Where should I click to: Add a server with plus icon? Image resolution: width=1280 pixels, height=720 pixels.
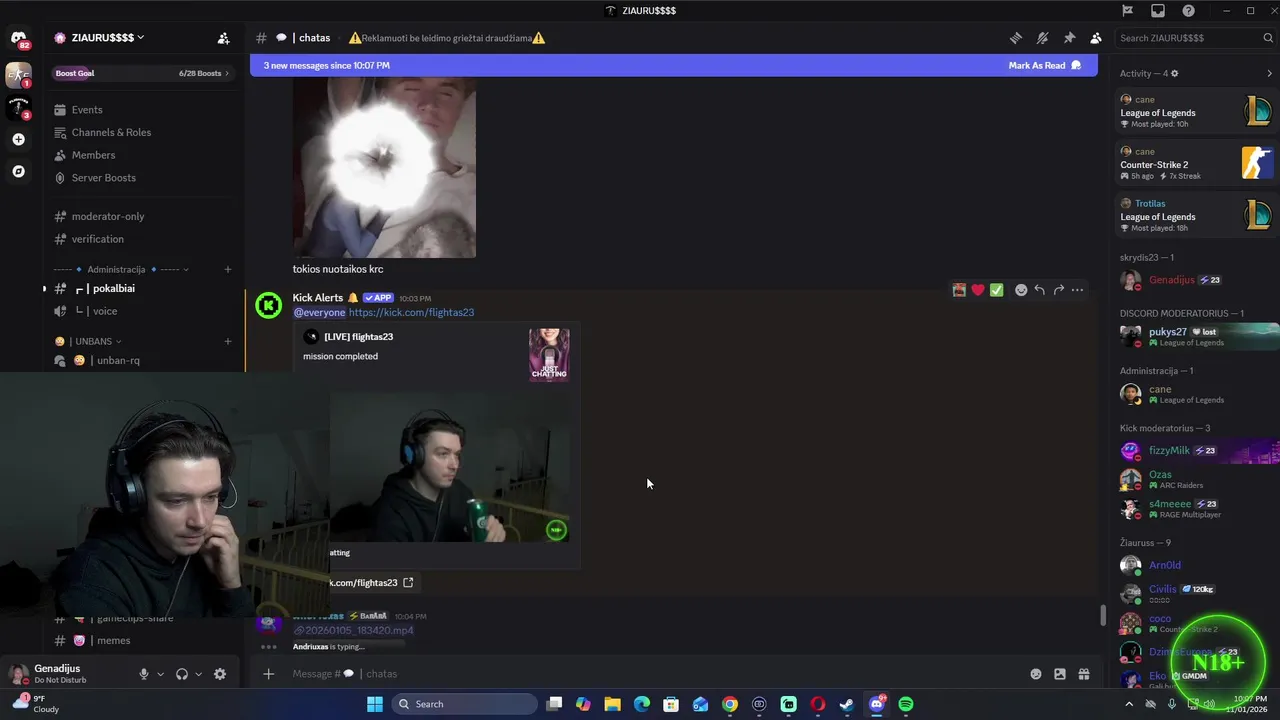coord(18,139)
